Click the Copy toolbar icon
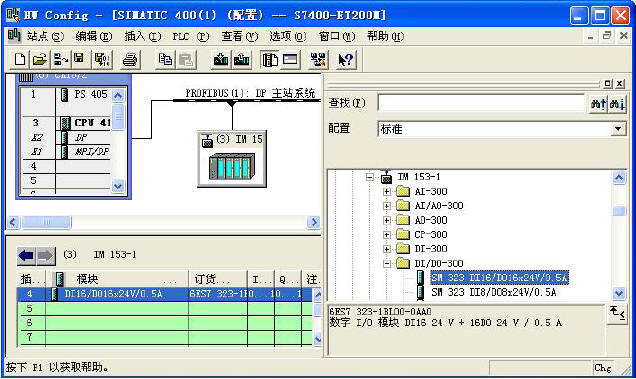The width and height of the screenshot is (636, 379). point(165,60)
